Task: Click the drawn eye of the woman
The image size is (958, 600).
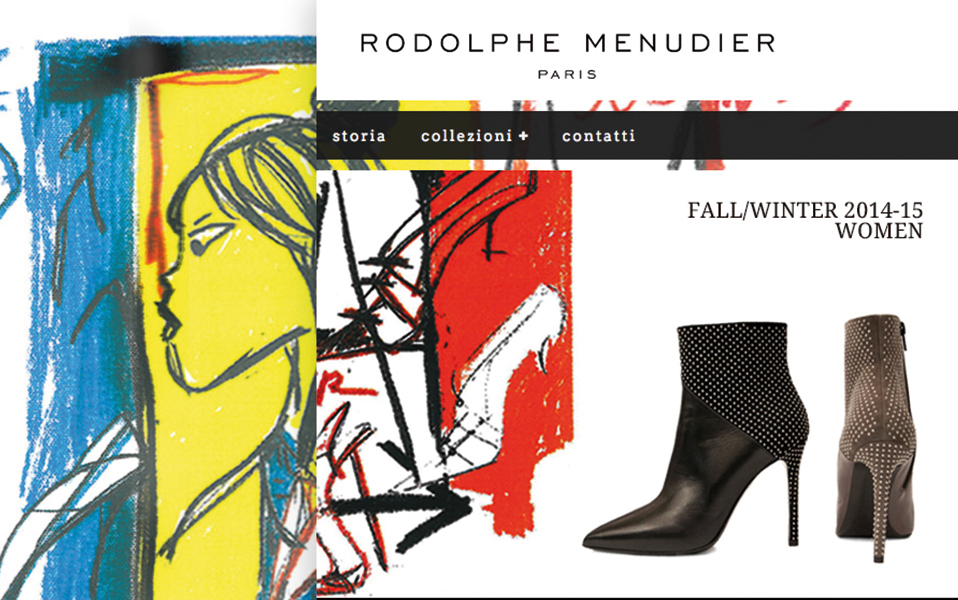Action: click(208, 240)
